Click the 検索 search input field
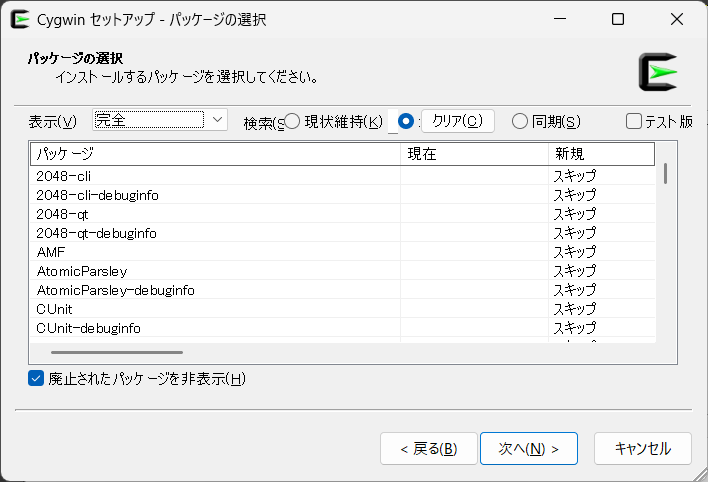 [x=393, y=122]
